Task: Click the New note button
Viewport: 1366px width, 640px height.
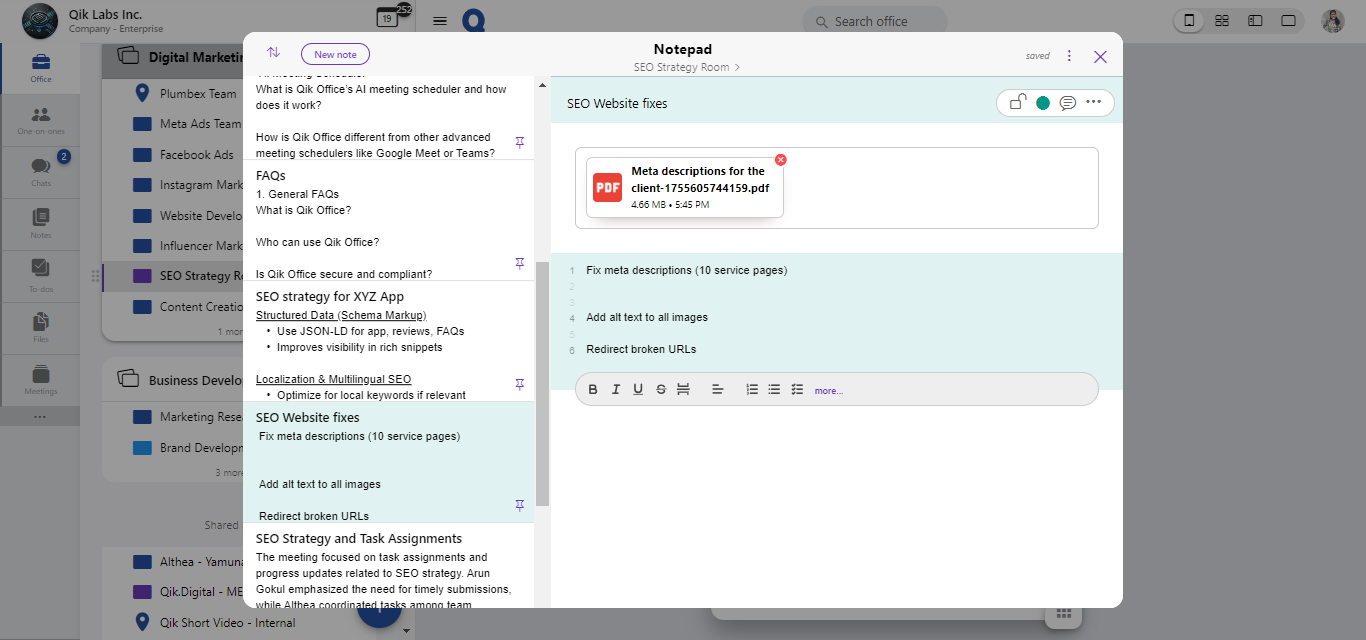Action: (x=335, y=53)
